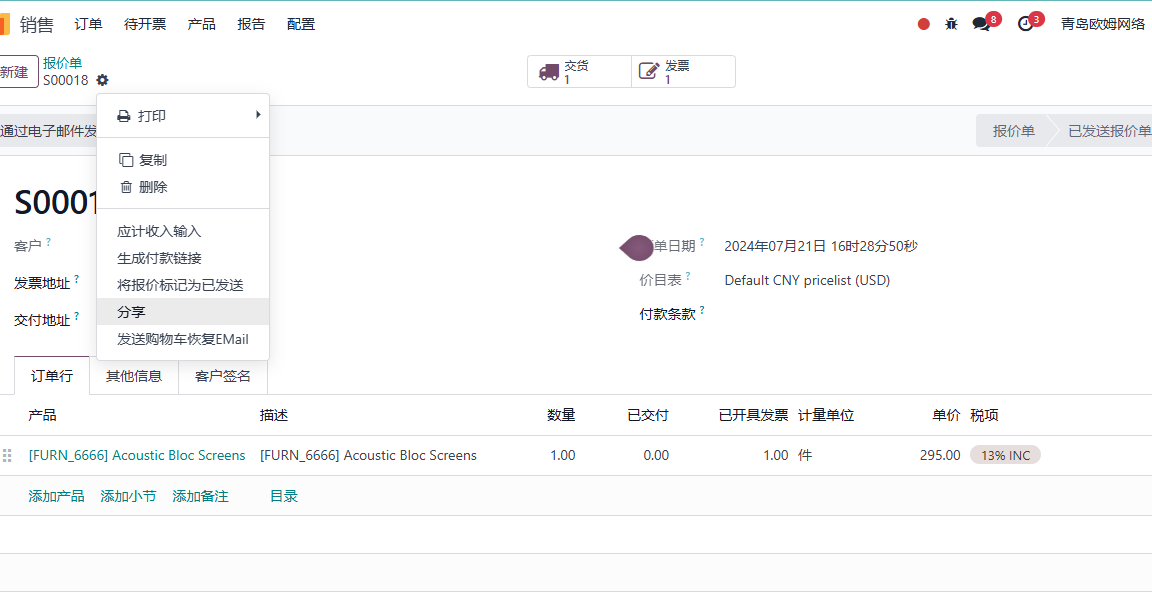
Task: Click the trash delete icon
Action: [x=126, y=187]
